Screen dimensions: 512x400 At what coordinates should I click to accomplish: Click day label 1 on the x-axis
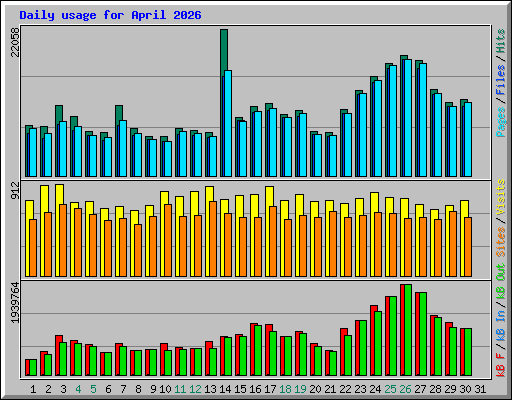(x=33, y=389)
